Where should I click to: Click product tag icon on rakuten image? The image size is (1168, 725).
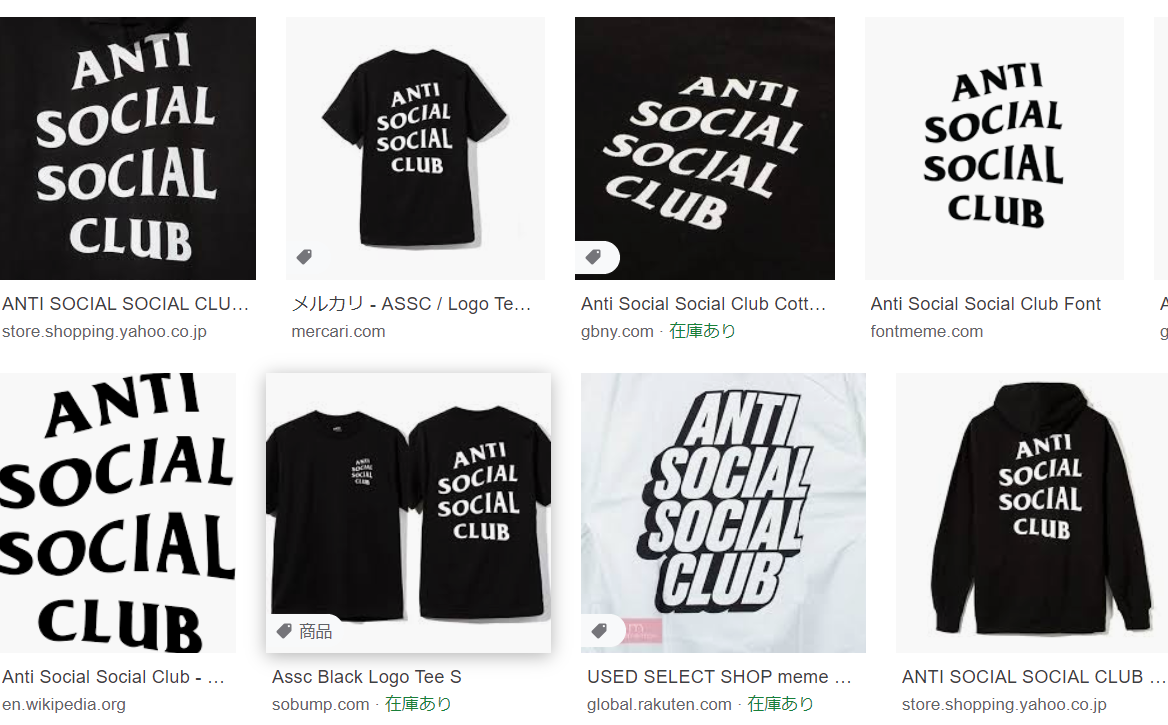[x=600, y=632]
